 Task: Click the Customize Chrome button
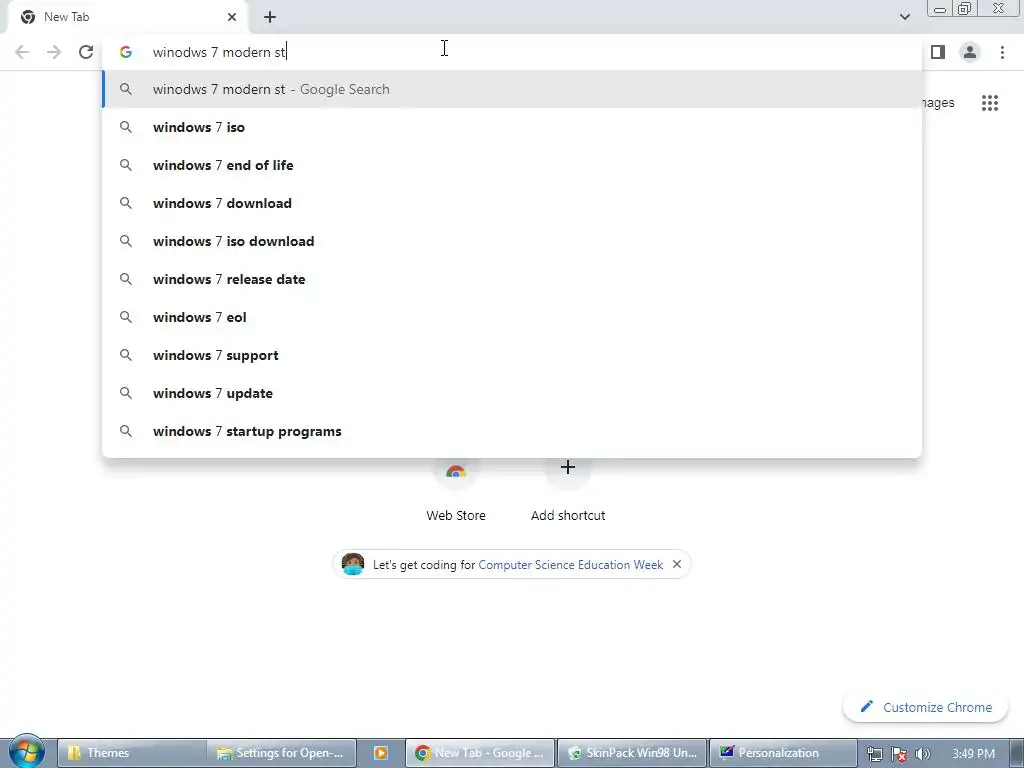pyautogui.click(x=925, y=707)
